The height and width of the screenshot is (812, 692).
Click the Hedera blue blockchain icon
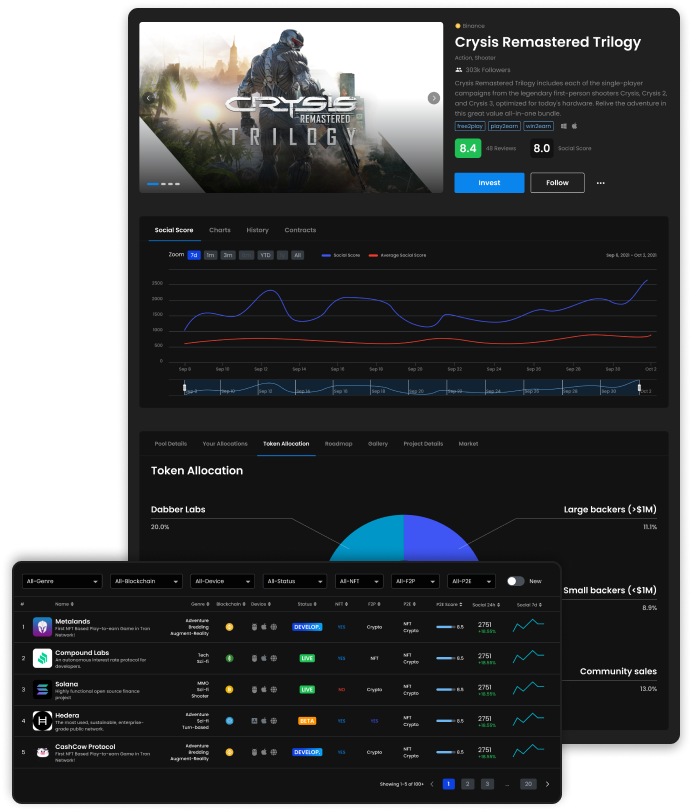[x=229, y=721]
